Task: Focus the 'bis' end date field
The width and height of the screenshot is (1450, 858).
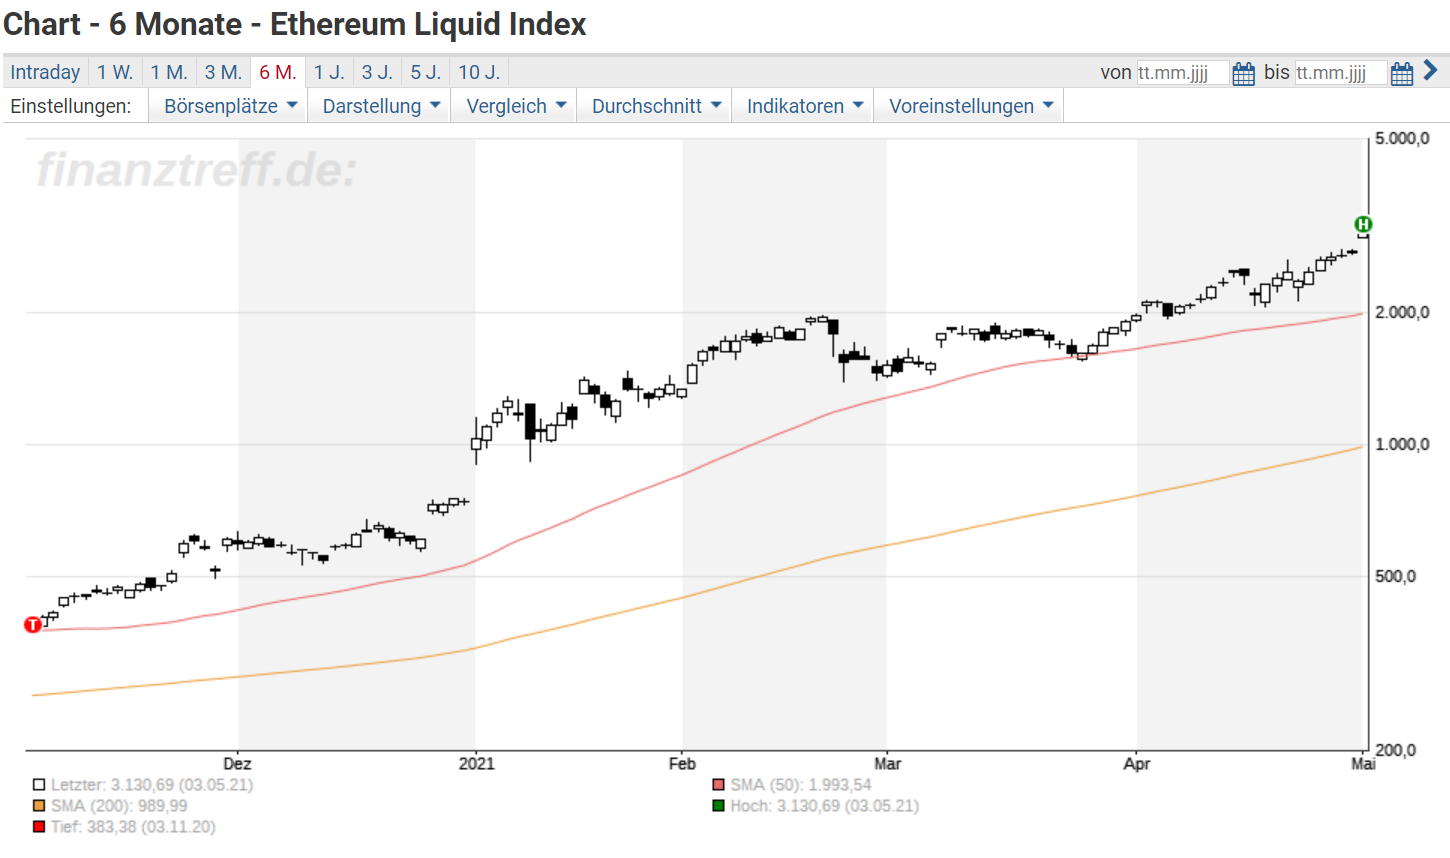Action: pos(1341,73)
